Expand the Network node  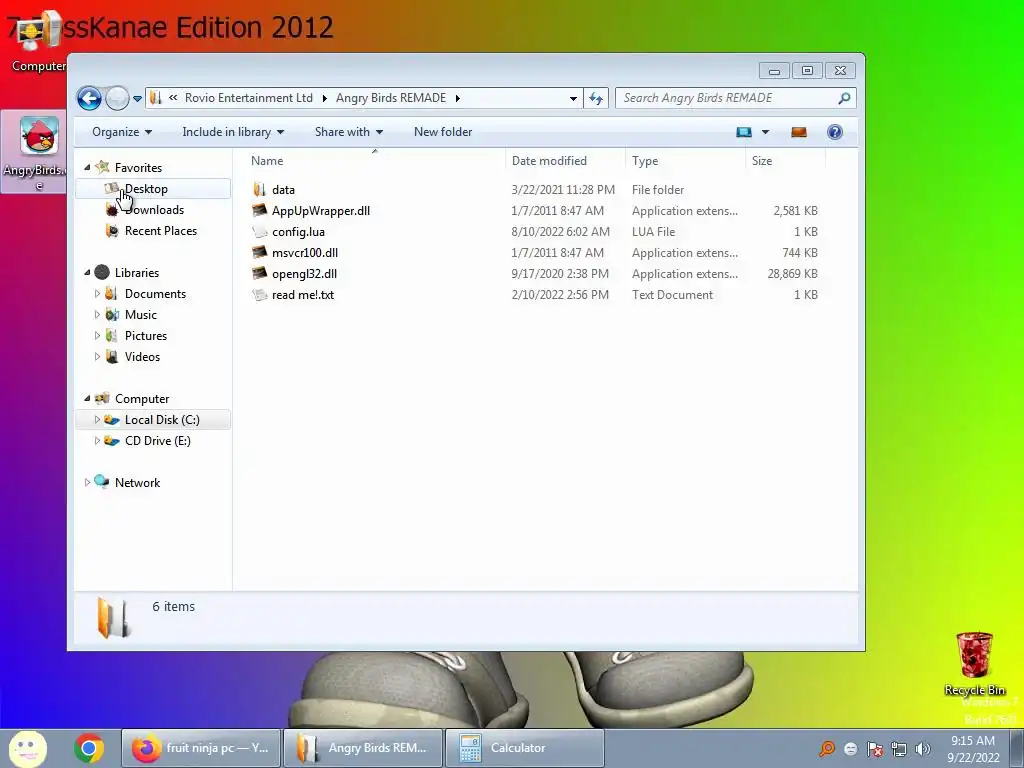(x=87, y=483)
